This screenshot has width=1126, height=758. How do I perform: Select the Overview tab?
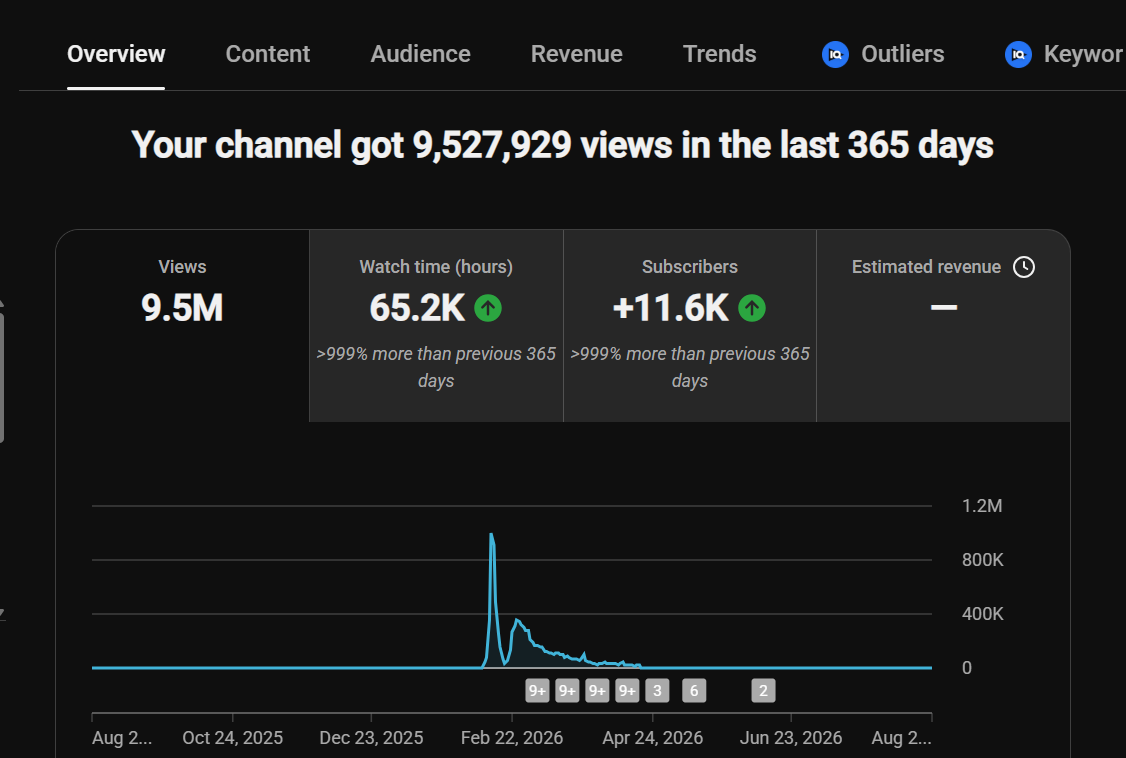116,54
